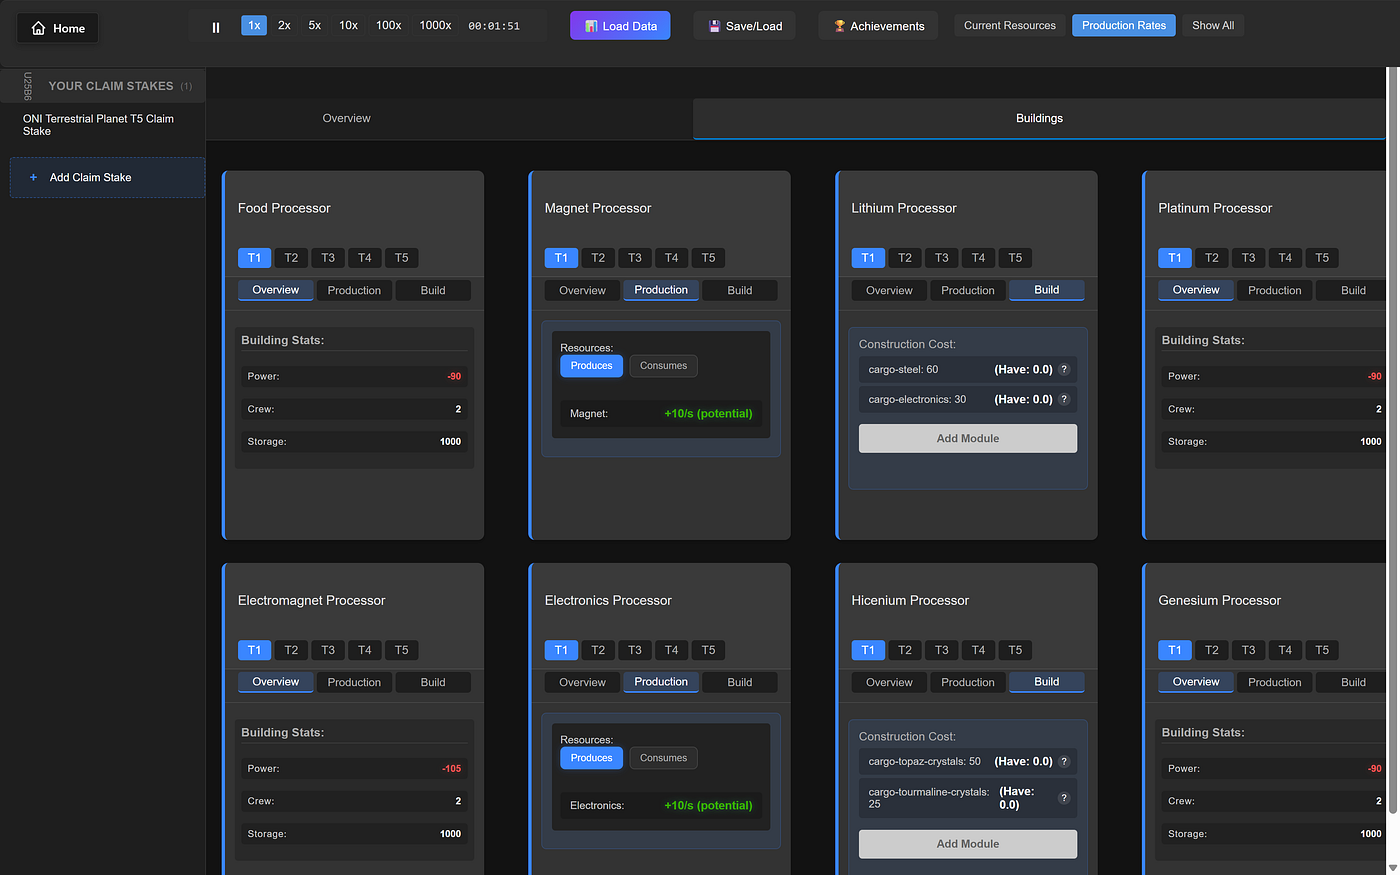Select ONI Terrestrial Planet T5 Claim Stake
This screenshot has height=875, width=1400.
(97, 124)
